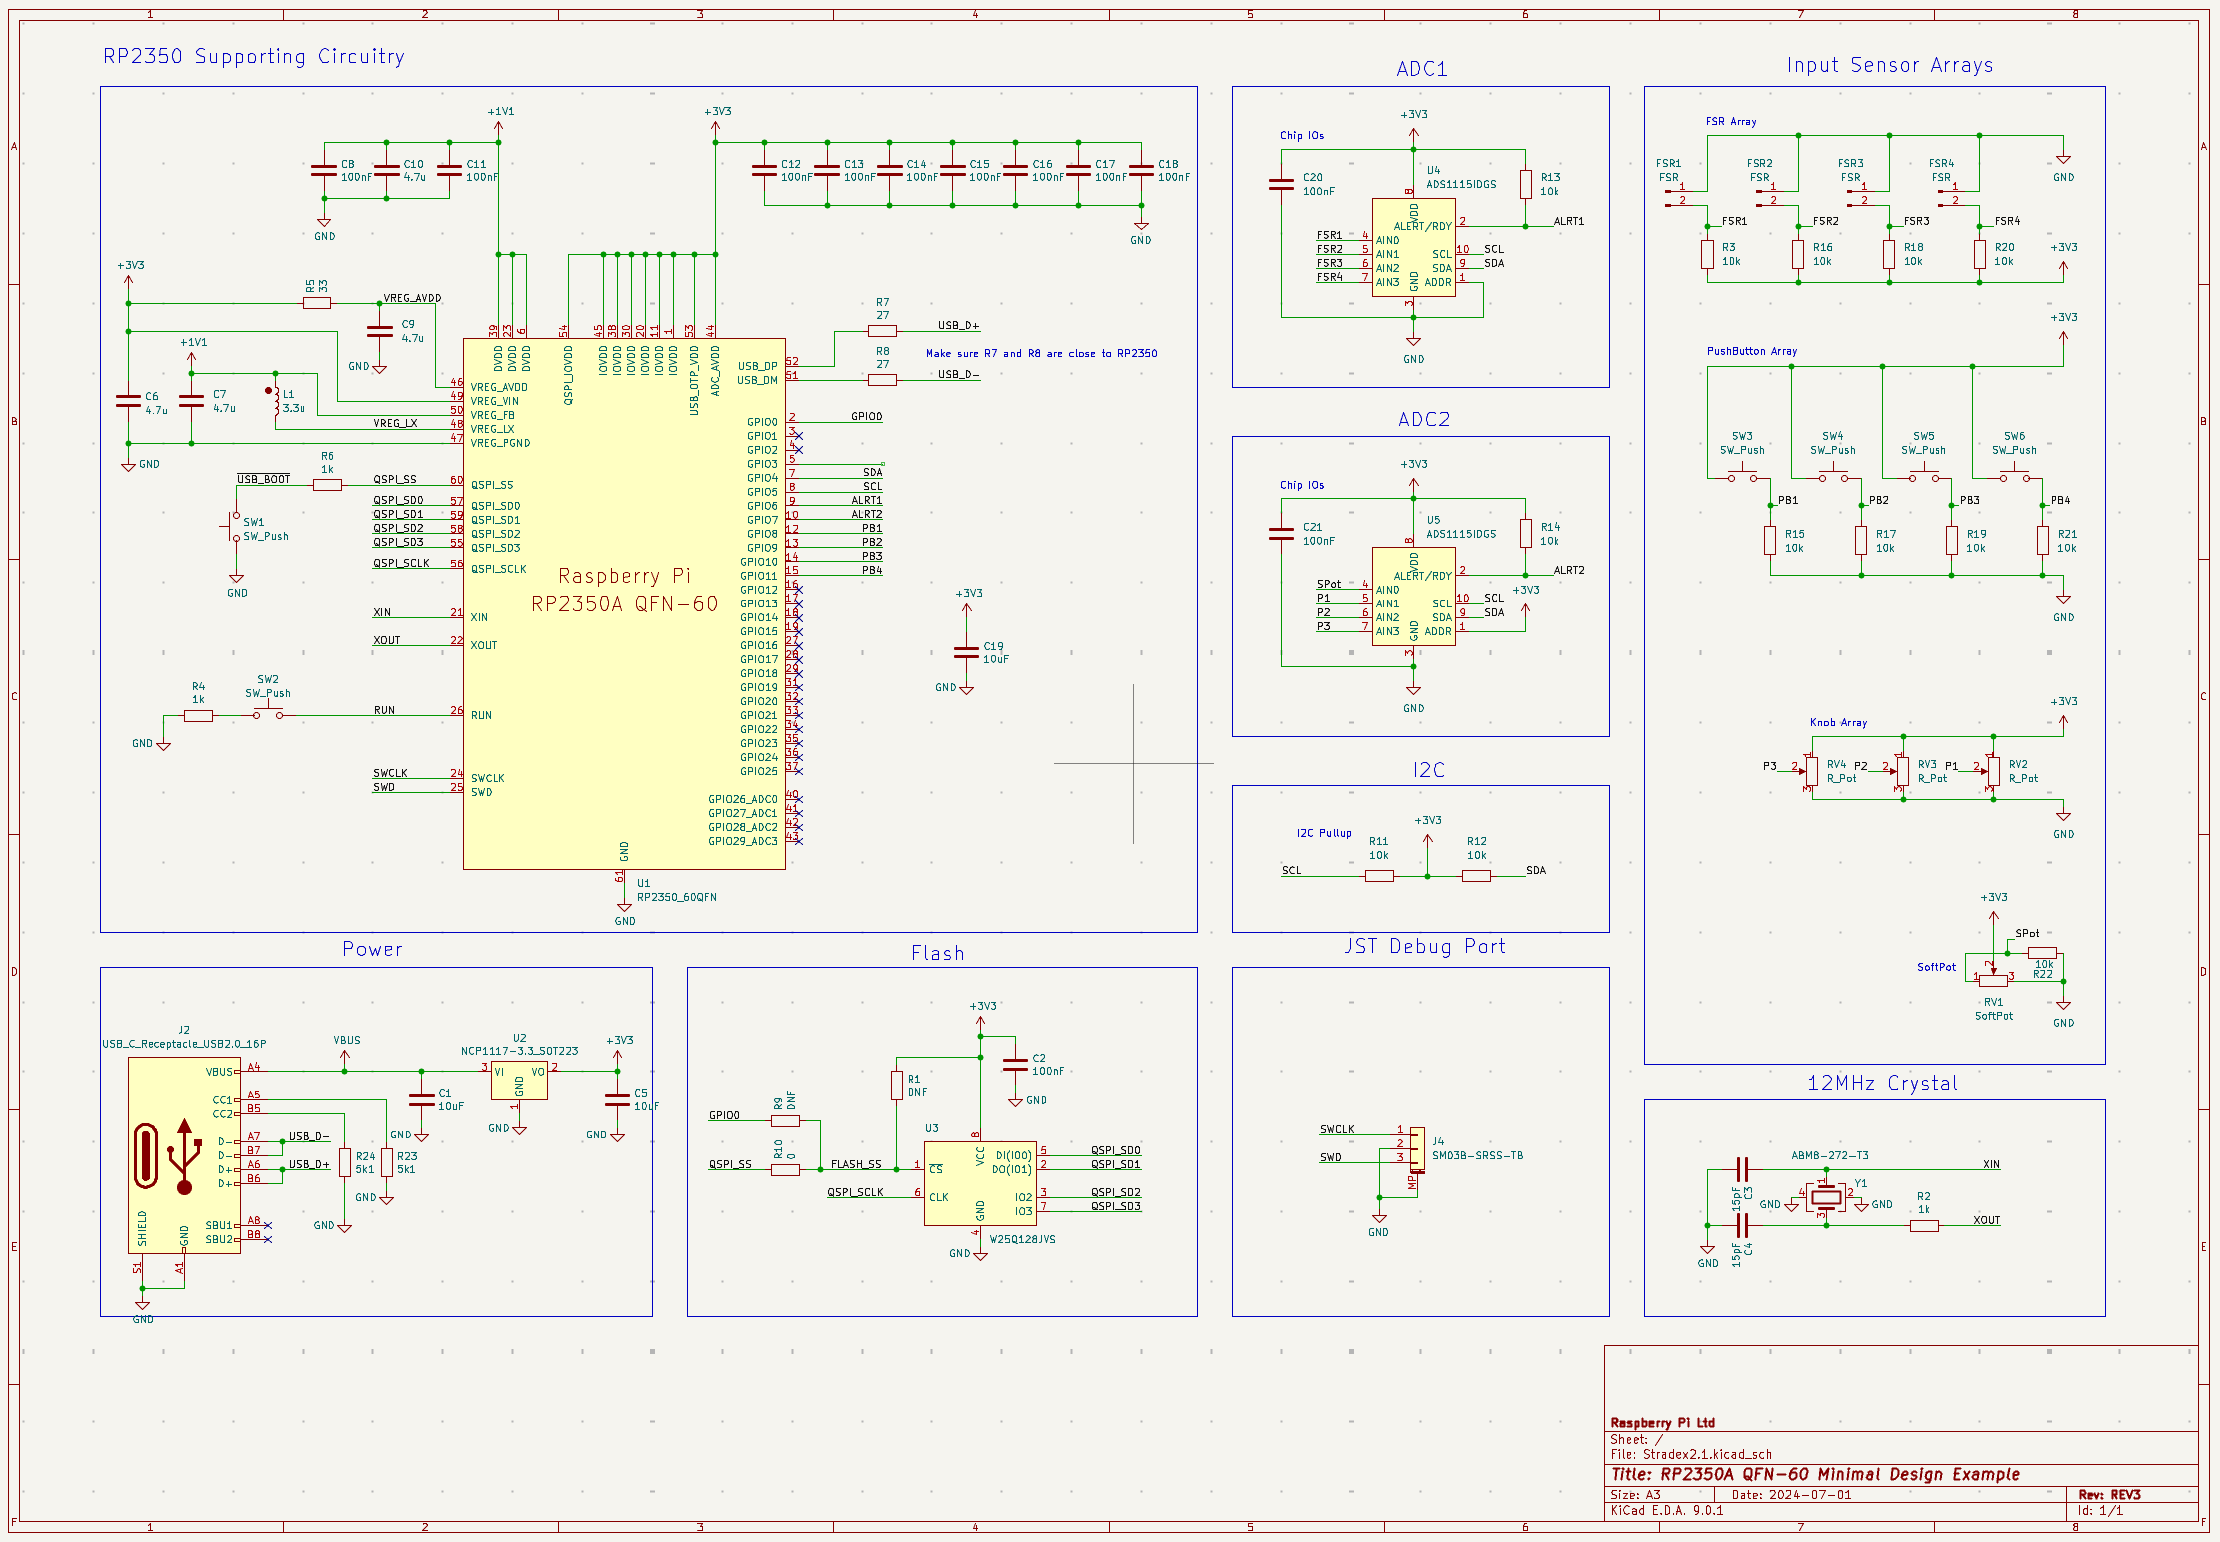Click the inductor L1 3.3u symbol

pyautogui.click(x=276, y=400)
